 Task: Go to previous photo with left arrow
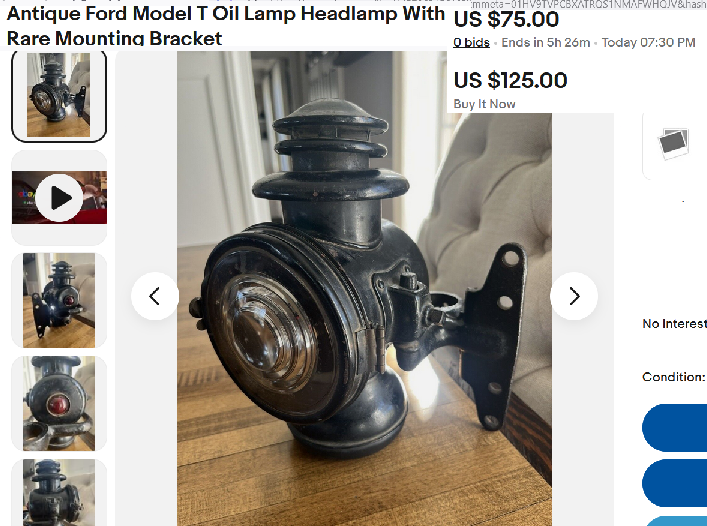point(155,296)
